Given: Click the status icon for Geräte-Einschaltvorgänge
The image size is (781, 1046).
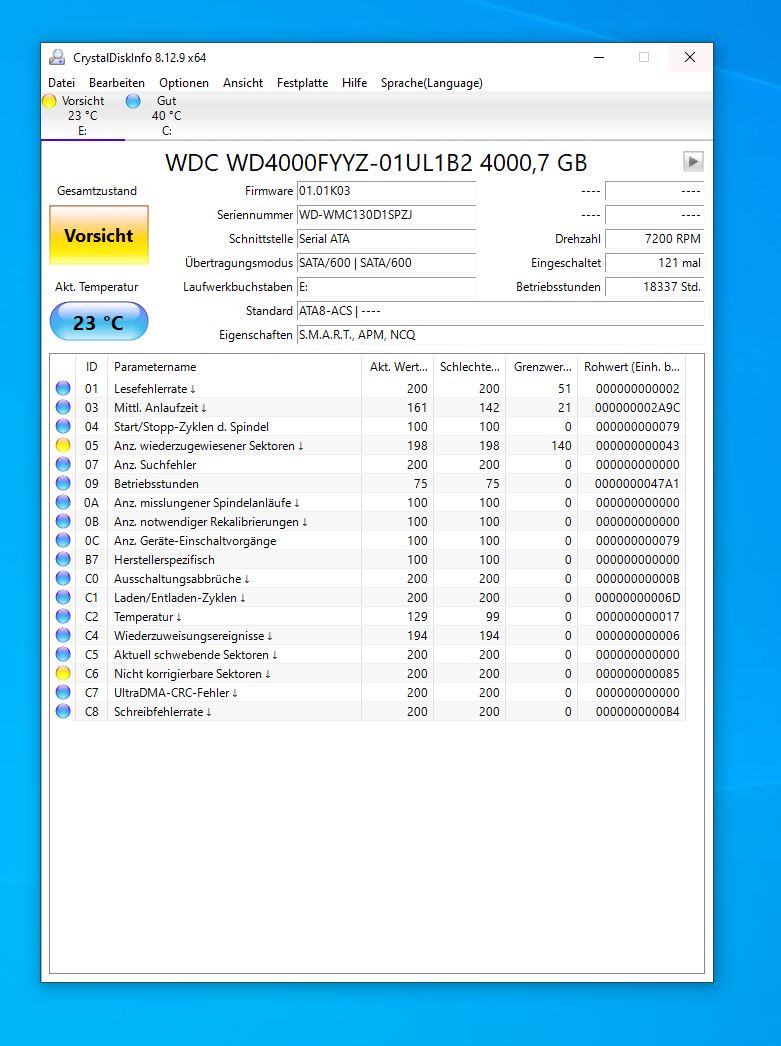Looking at the screenshot, I should (x=63, y=540).
